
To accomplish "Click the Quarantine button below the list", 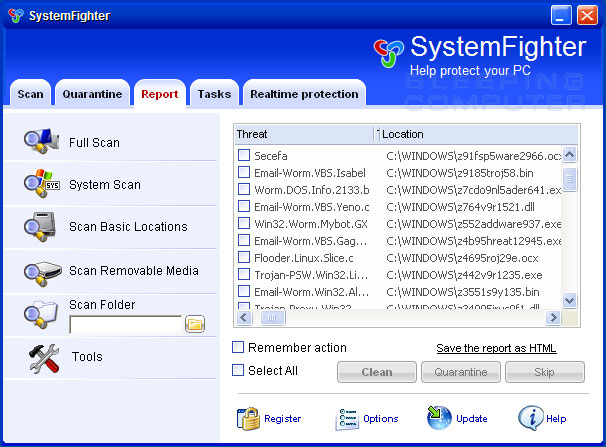I will point(461,372).
